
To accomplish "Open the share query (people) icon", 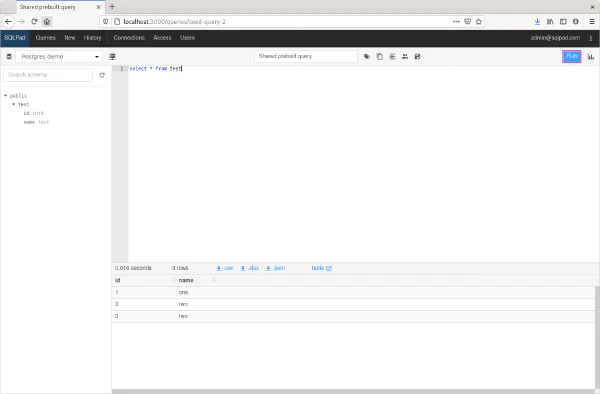I will (x=405, y=57).
